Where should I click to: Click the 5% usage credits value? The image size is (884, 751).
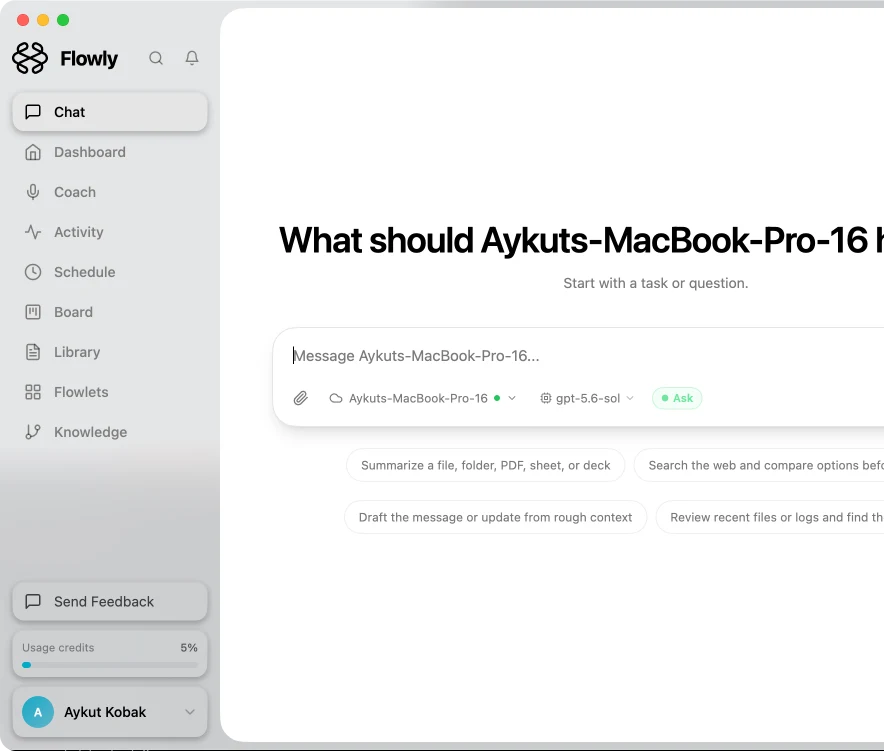click(189, 648)
